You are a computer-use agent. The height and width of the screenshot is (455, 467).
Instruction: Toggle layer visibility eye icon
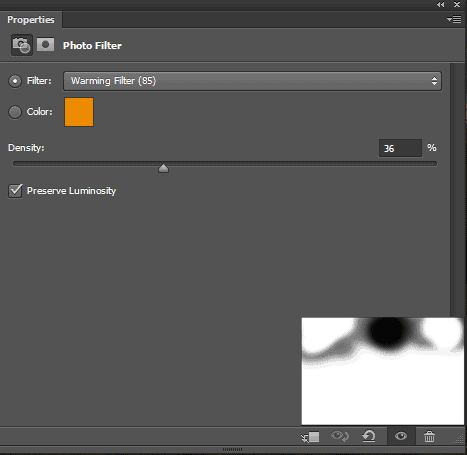pyautogui.click(x=401, y=436)
